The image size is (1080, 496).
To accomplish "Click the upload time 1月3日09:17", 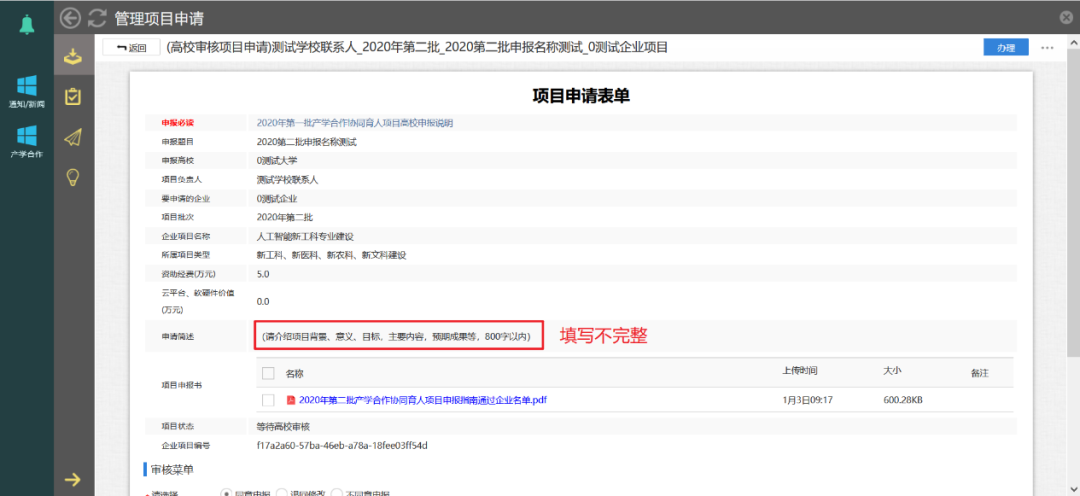I will point(808,400).
